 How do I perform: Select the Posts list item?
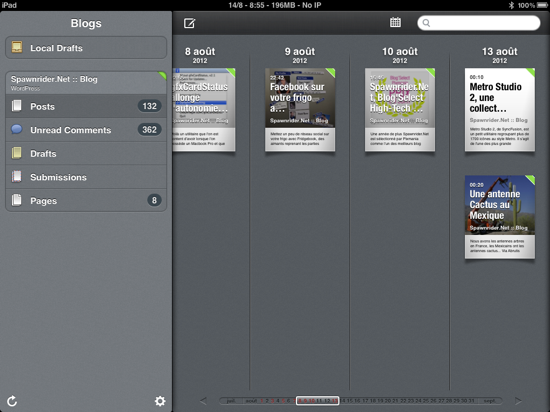pyautogui.click(x=86, y=106)
